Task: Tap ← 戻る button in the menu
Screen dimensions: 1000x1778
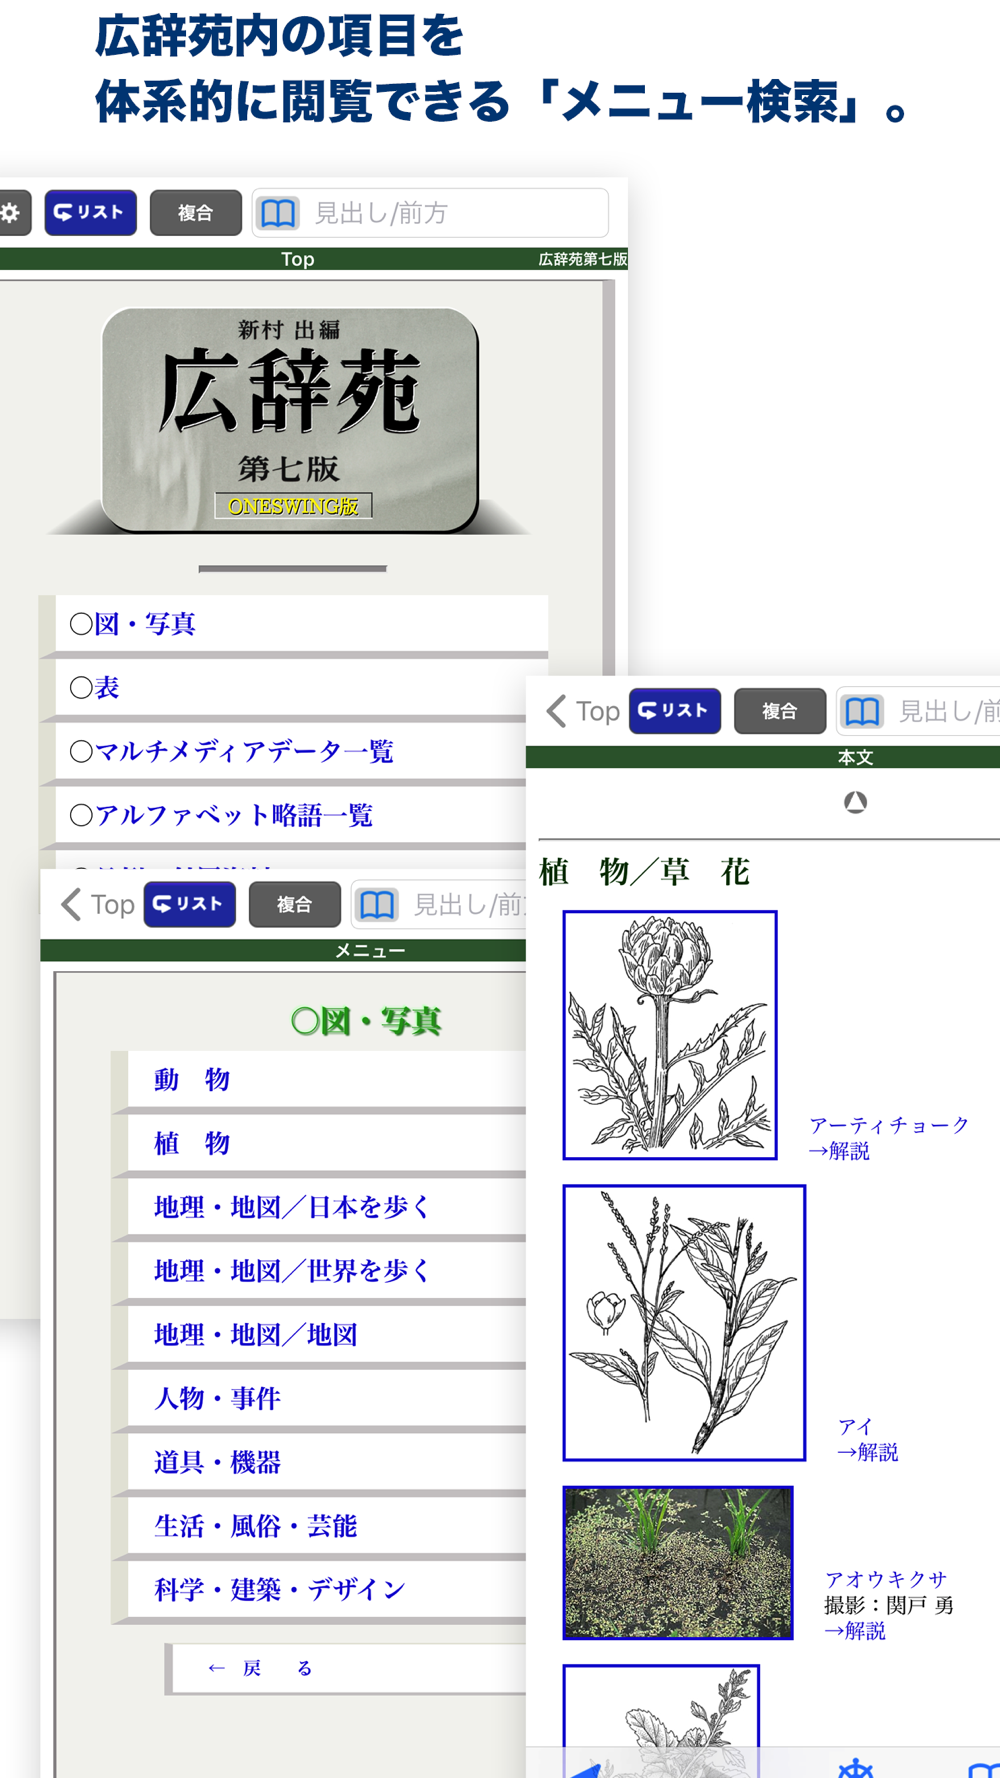Action: click(x=349, y=1668)
